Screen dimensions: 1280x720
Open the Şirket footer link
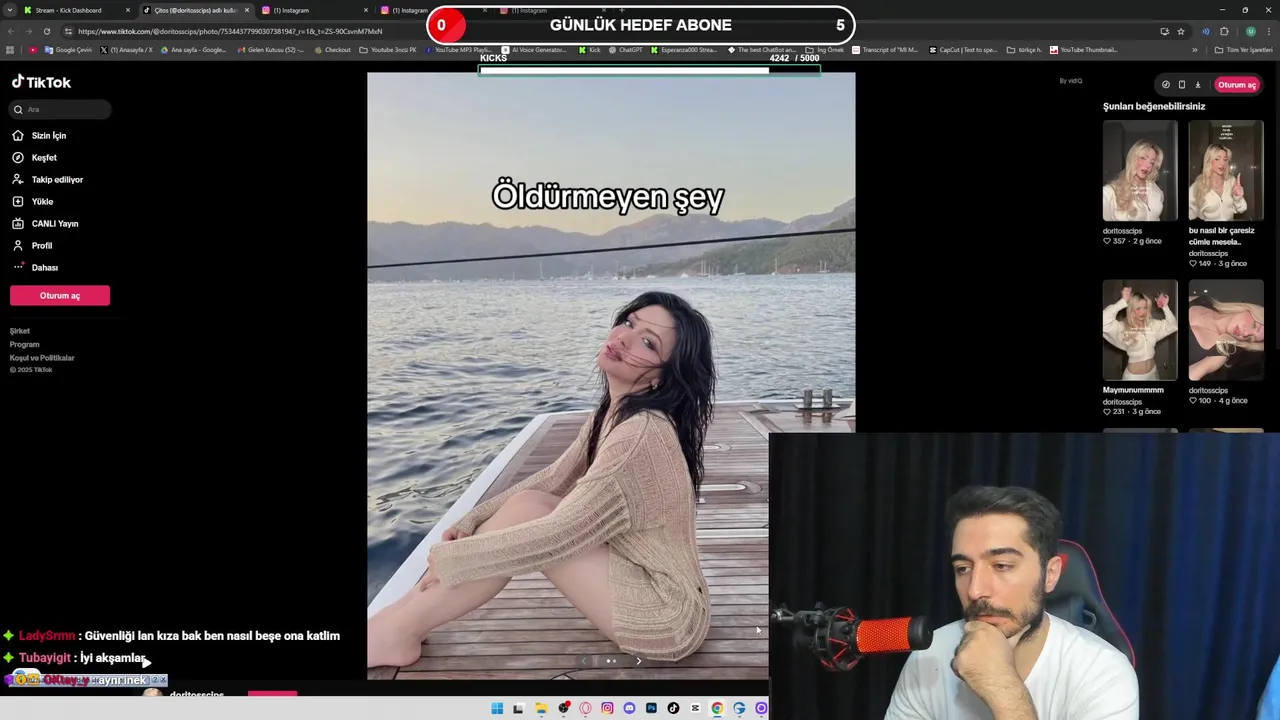(x=20, y=331)
